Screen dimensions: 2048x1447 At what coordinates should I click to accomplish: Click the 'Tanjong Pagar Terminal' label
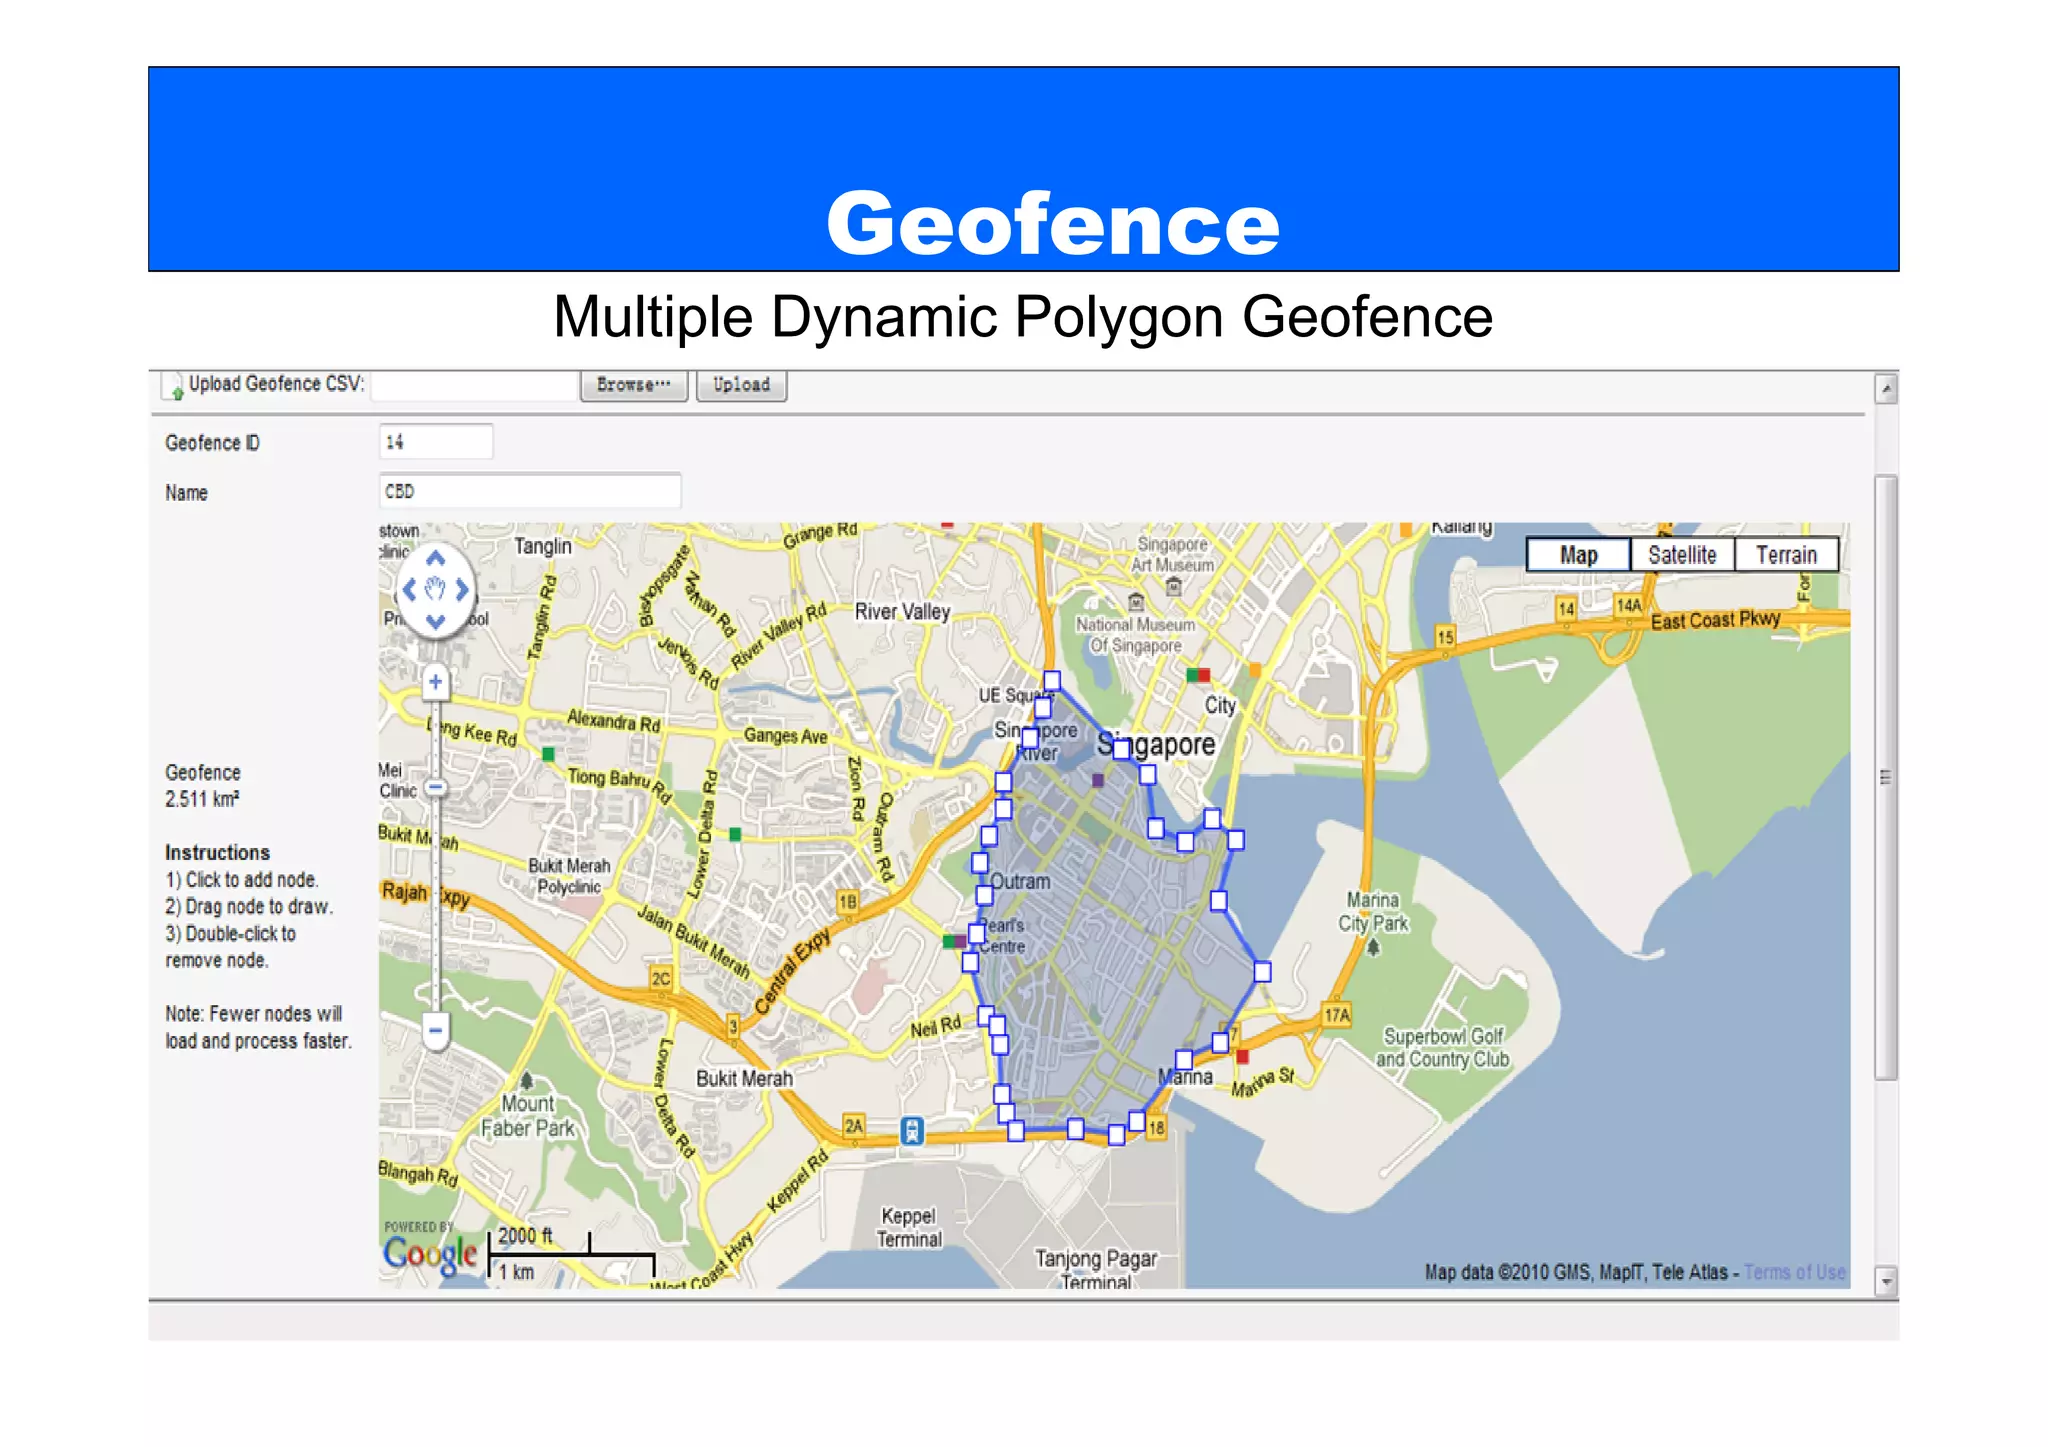pos(1096,1269)
